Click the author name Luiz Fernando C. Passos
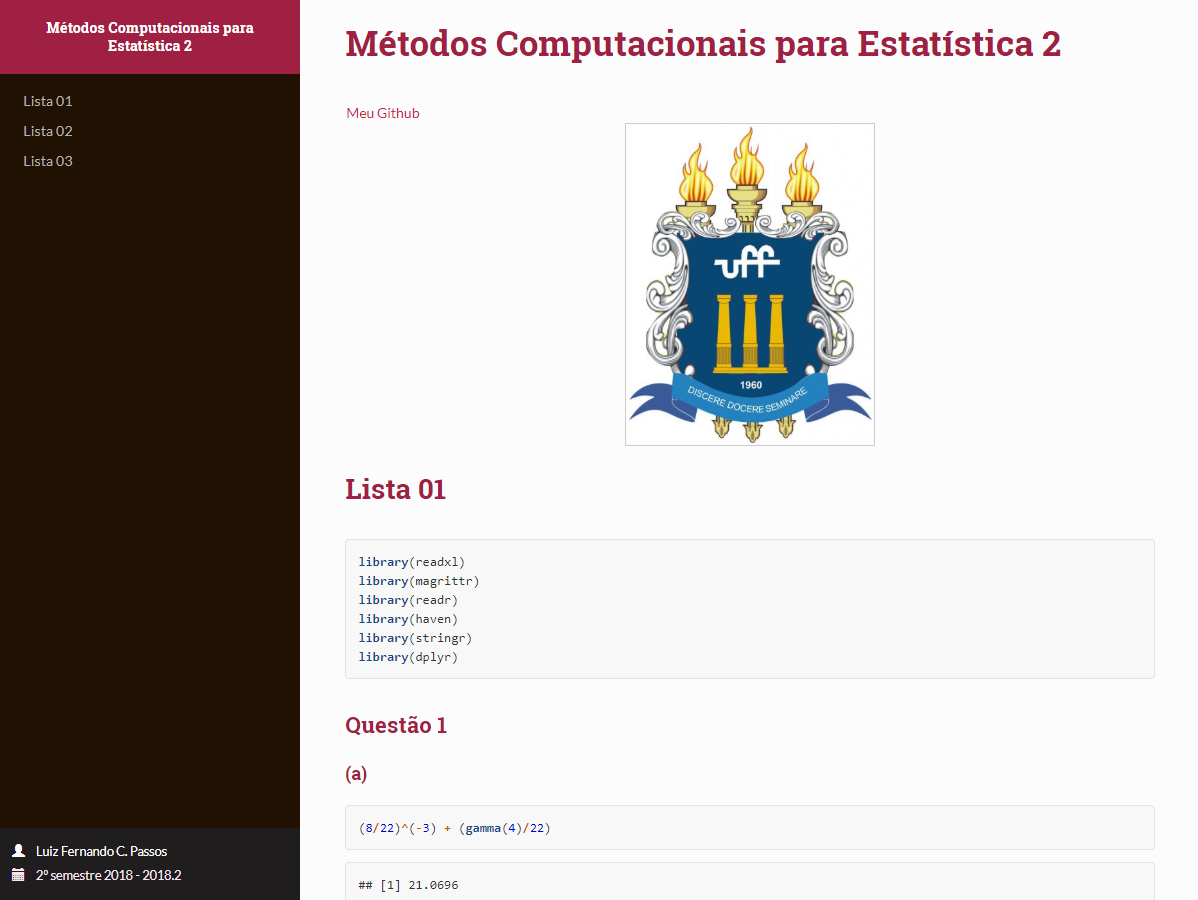 coord(101,851)
